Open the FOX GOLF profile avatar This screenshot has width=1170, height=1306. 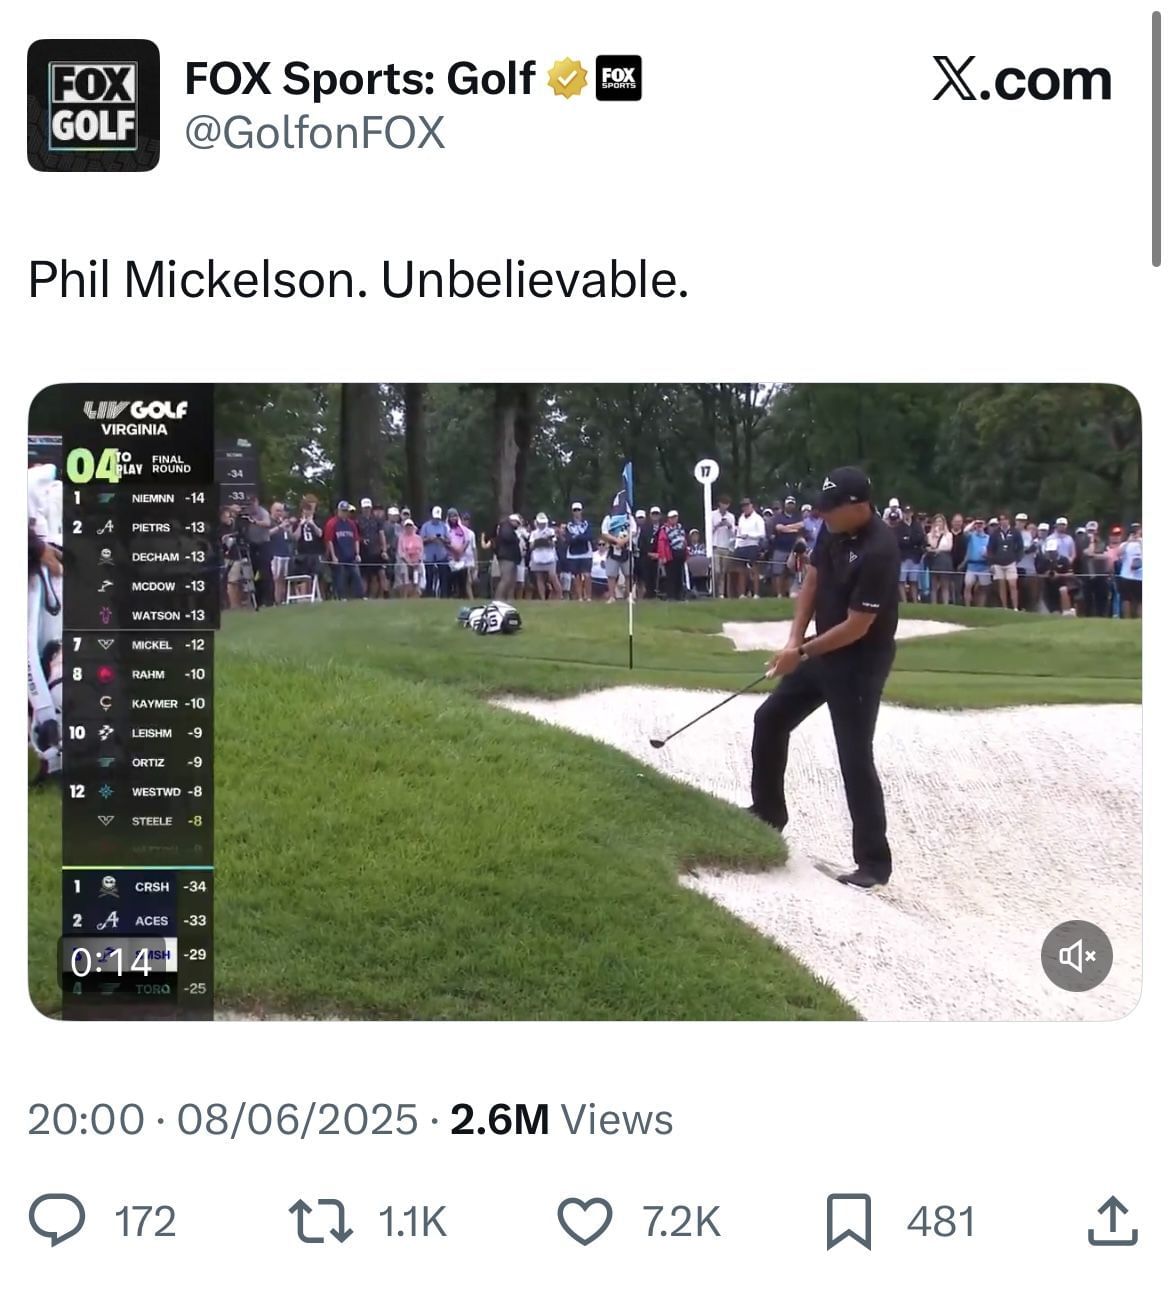[x=93, y=105]
